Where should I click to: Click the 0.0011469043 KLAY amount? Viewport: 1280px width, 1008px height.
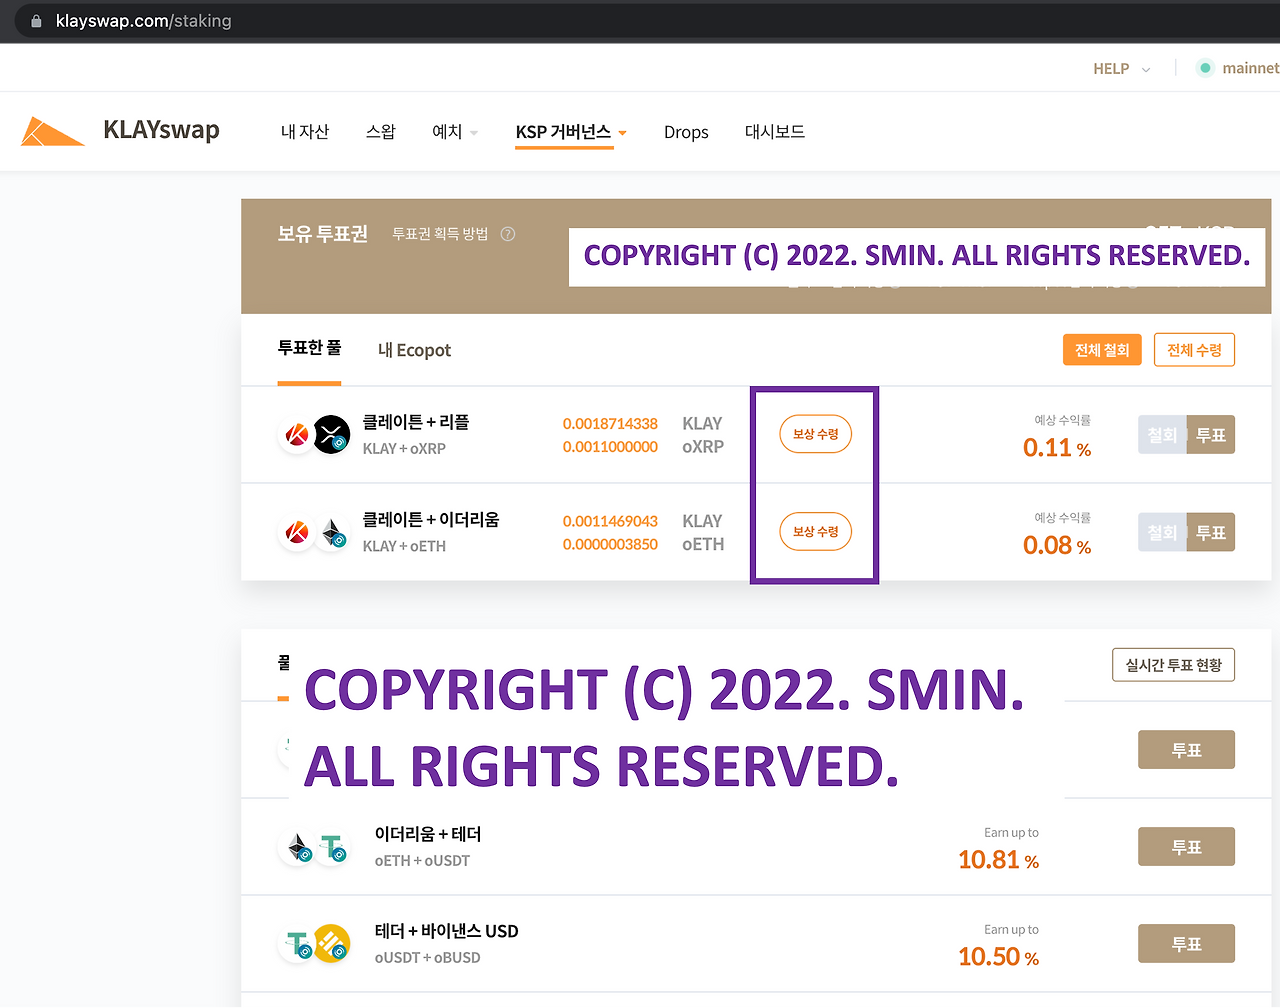pos(610,521)
